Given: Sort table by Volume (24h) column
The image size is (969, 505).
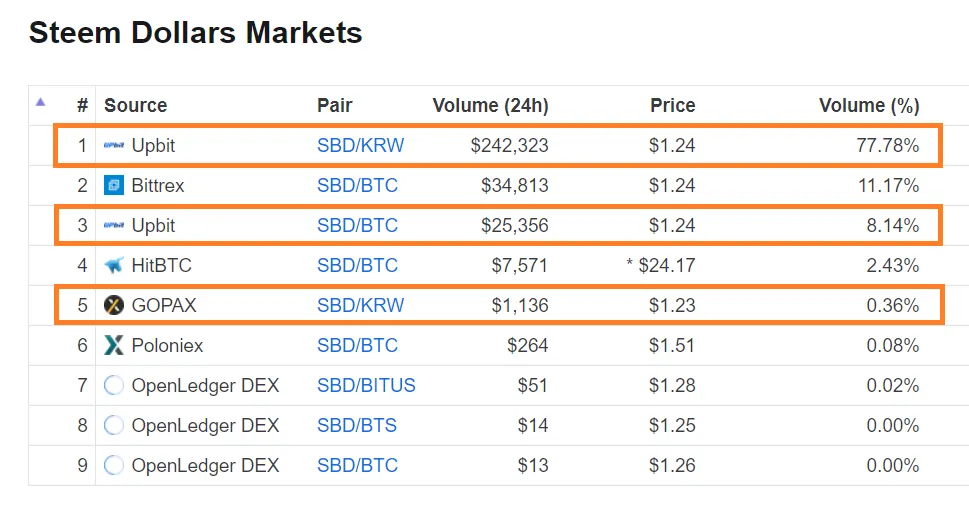Looking at the screenshot, I should tap(490, 105).
